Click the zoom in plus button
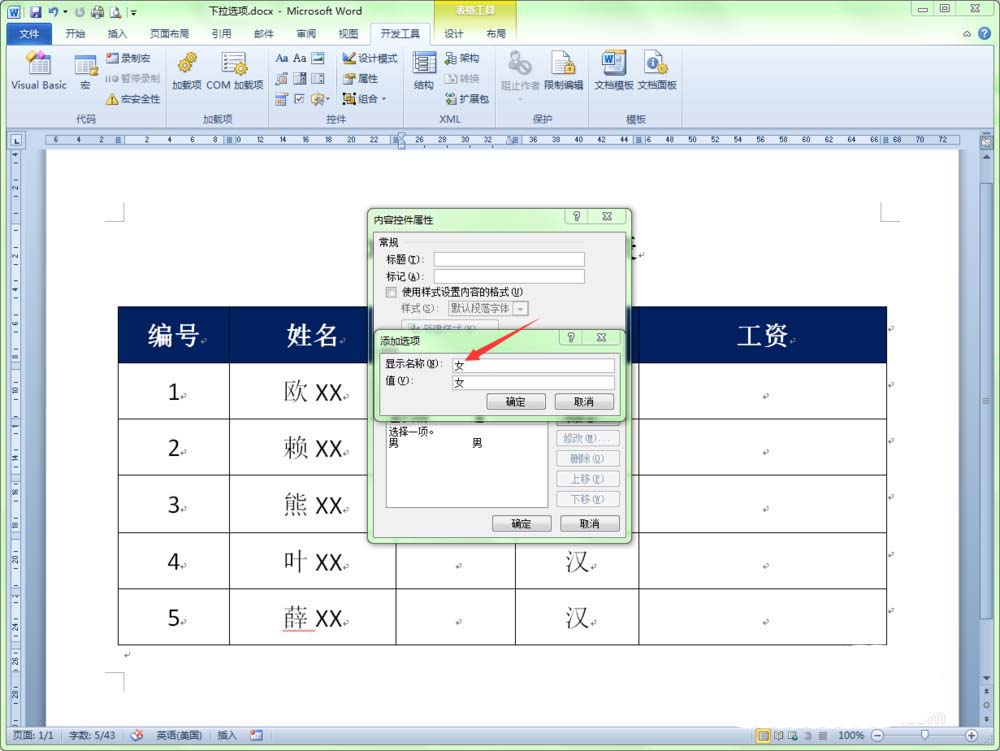The height and width of the screenshot is (751, 1000). click(x=971, y=736)
